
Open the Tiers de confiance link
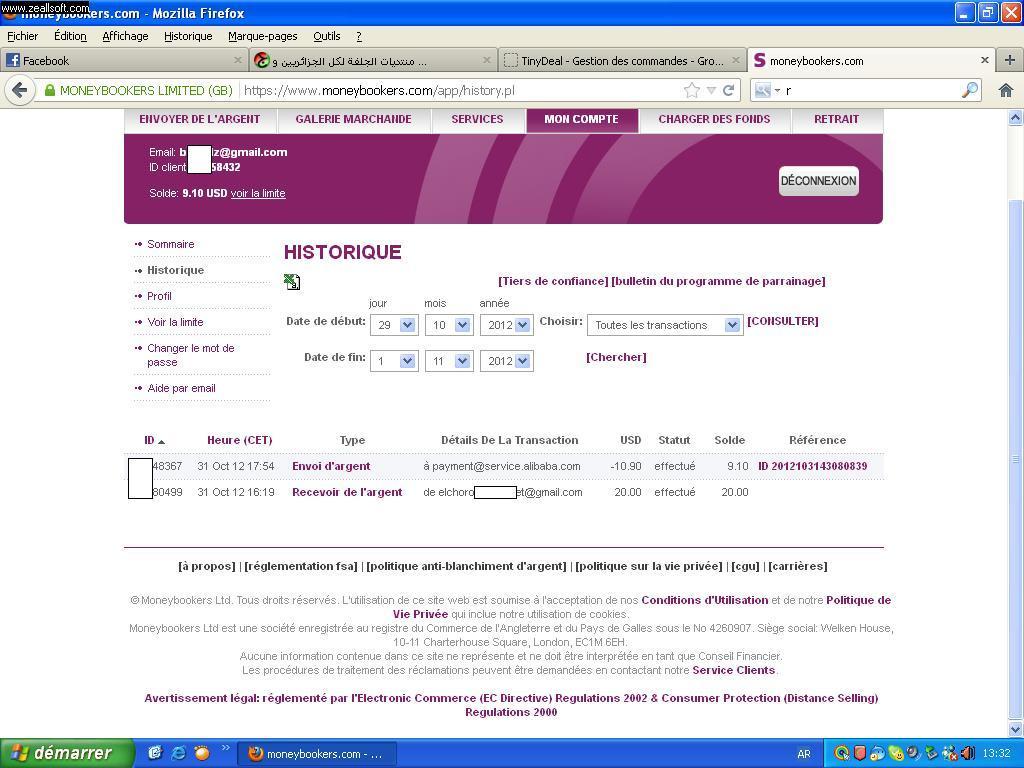[553, 281]
